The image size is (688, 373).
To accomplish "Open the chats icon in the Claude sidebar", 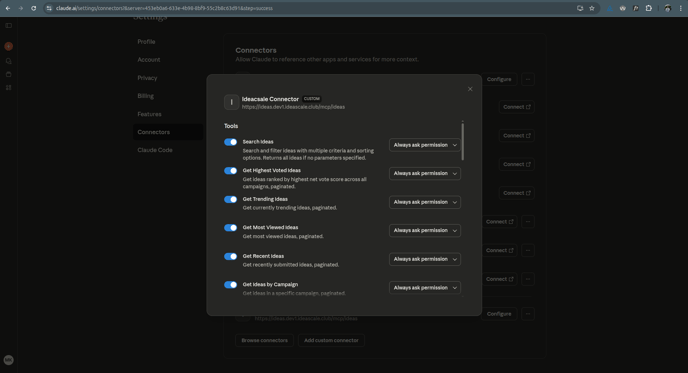I will click(8, 61).
